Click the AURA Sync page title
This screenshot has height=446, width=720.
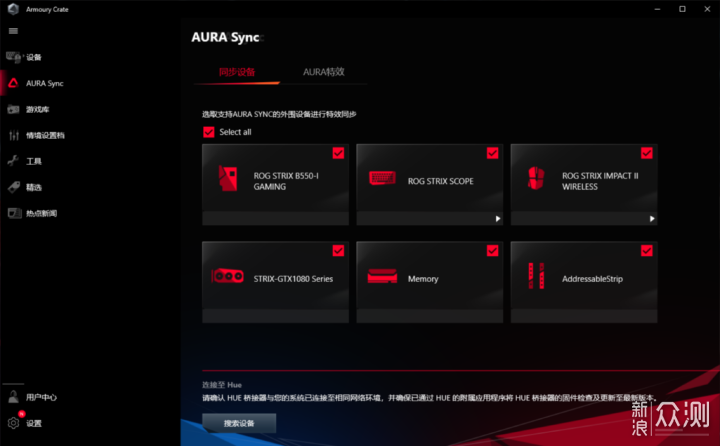click(x=225, y=37)
